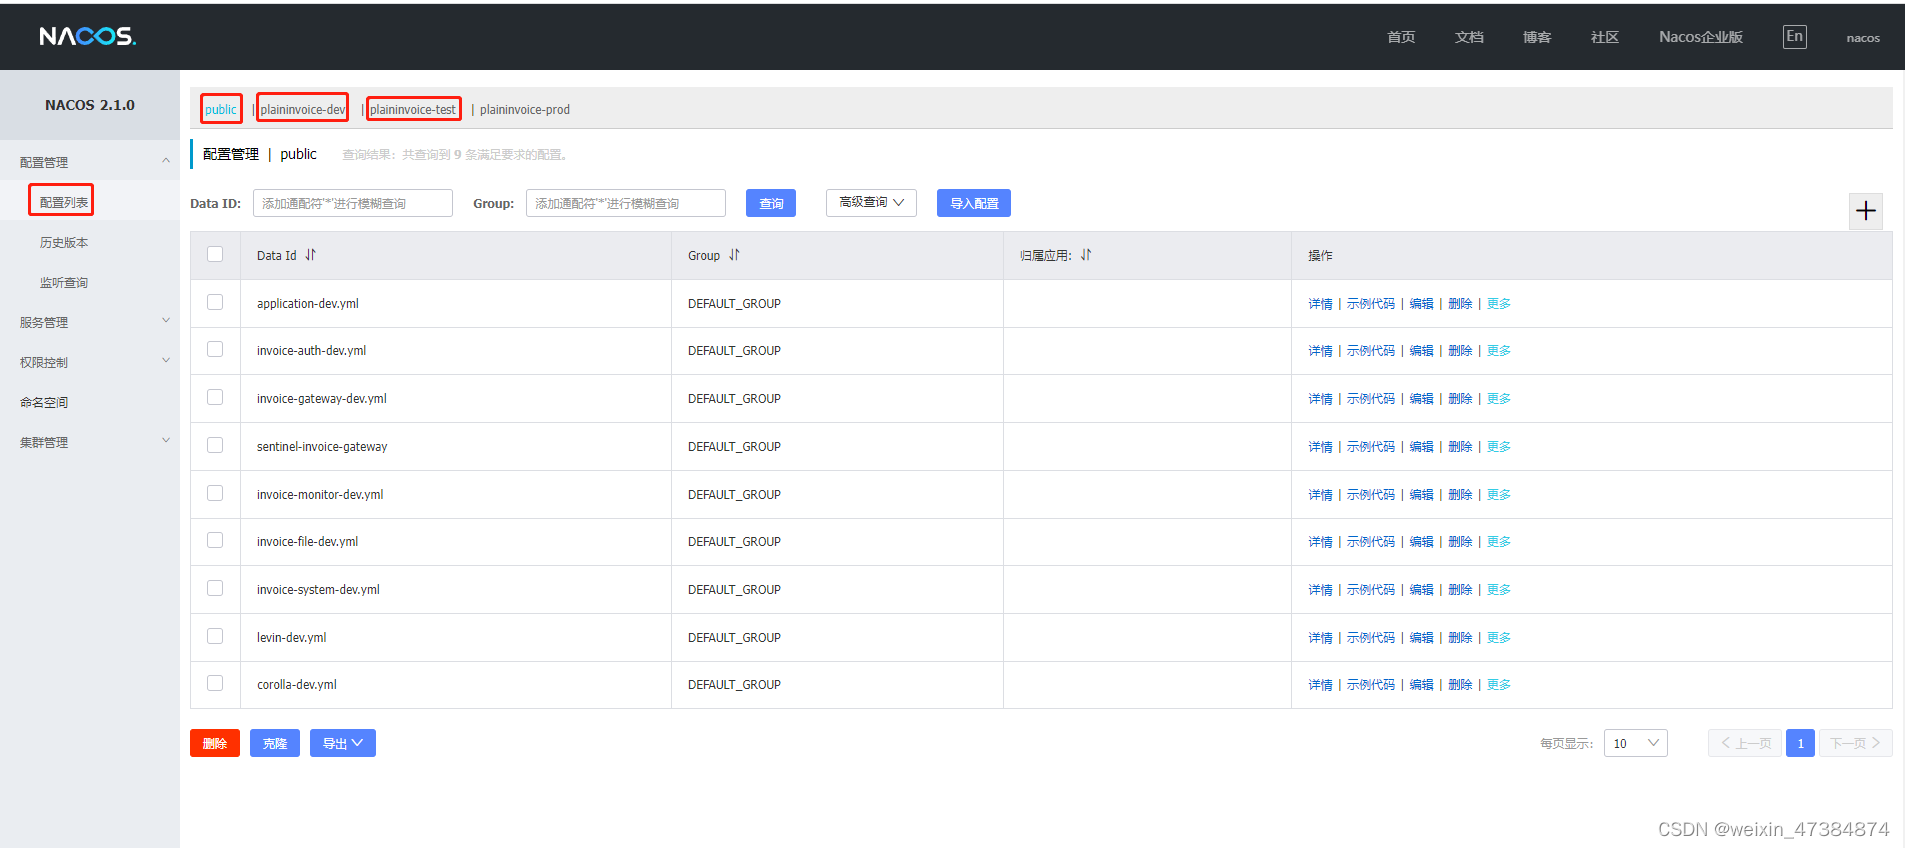The image size is (1905, 848).
Task: Open 更多 menu for application-dev.yml
Action: pyautogui.click(x=1498, y=304)
